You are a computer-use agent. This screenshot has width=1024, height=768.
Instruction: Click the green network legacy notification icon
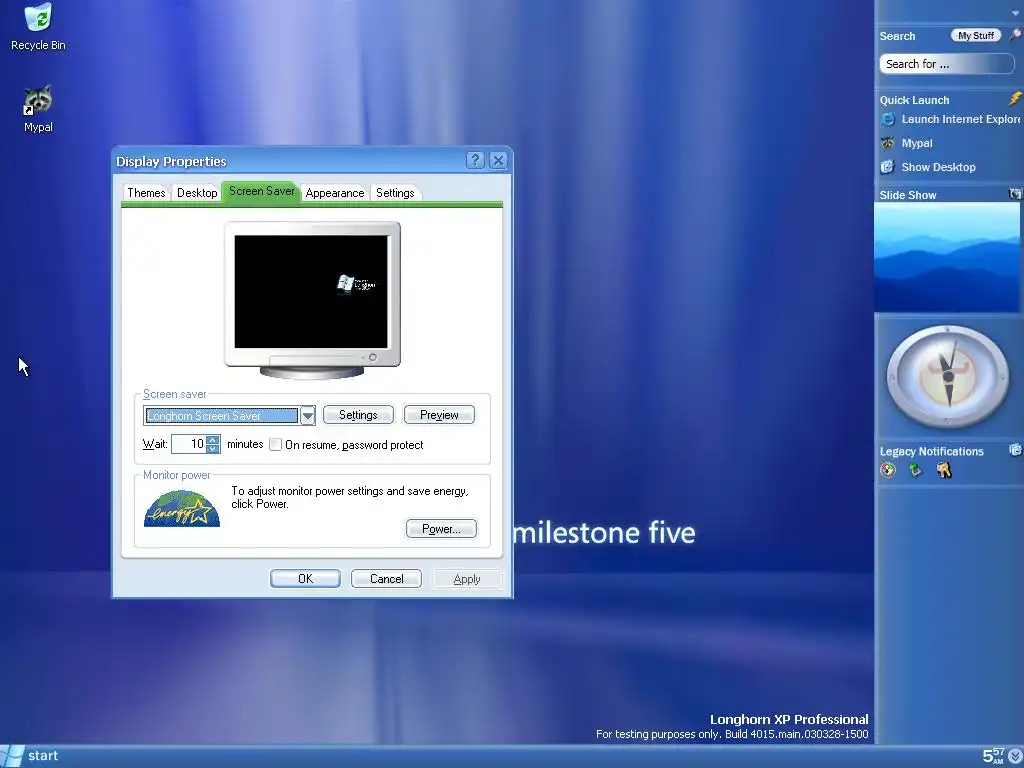(x=916, y=470)
